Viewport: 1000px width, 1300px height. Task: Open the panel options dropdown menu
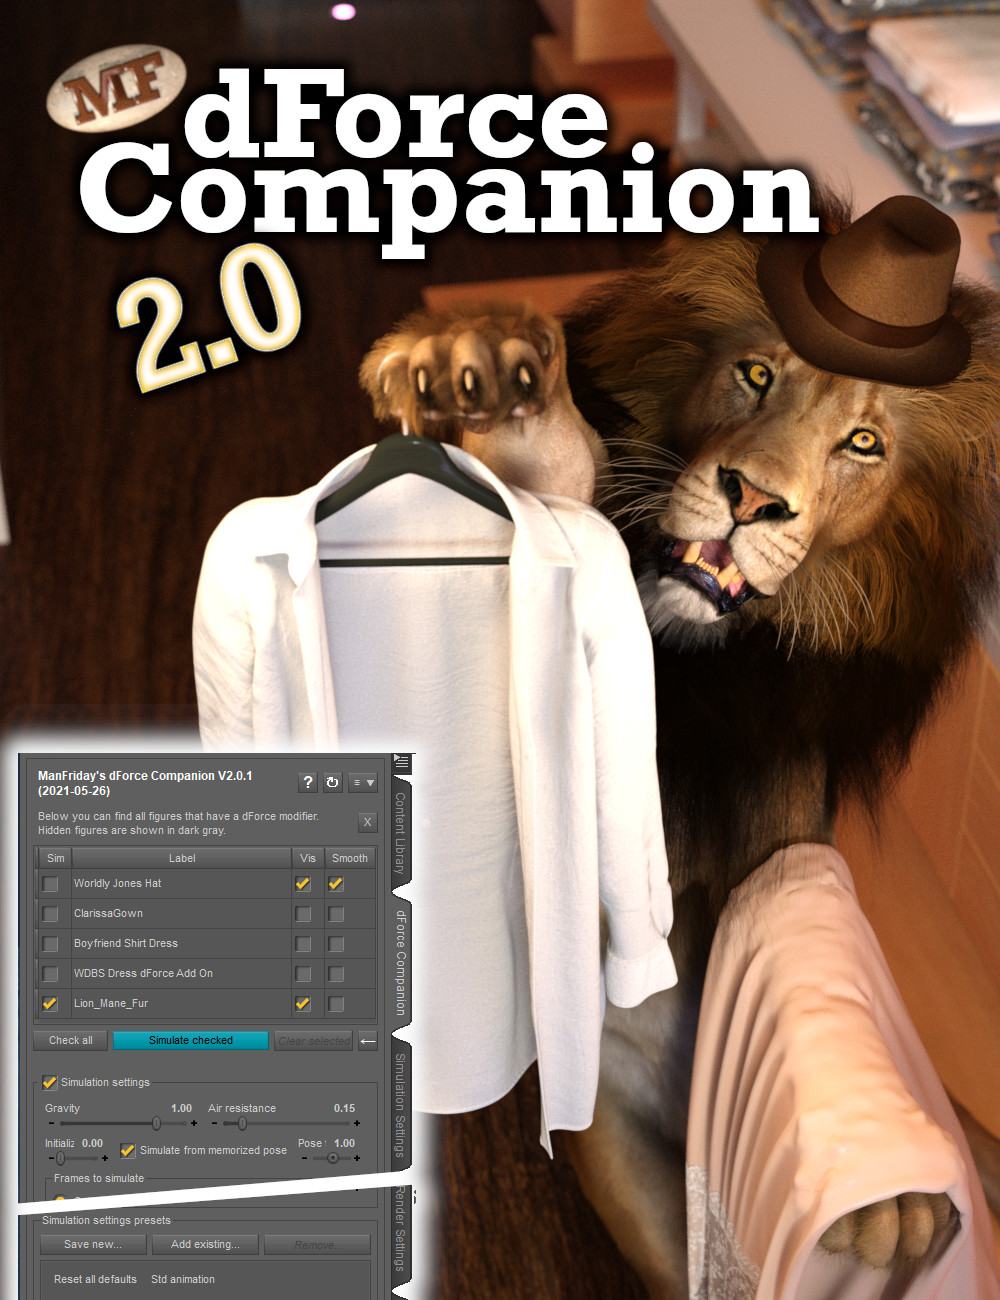point(362,782)
